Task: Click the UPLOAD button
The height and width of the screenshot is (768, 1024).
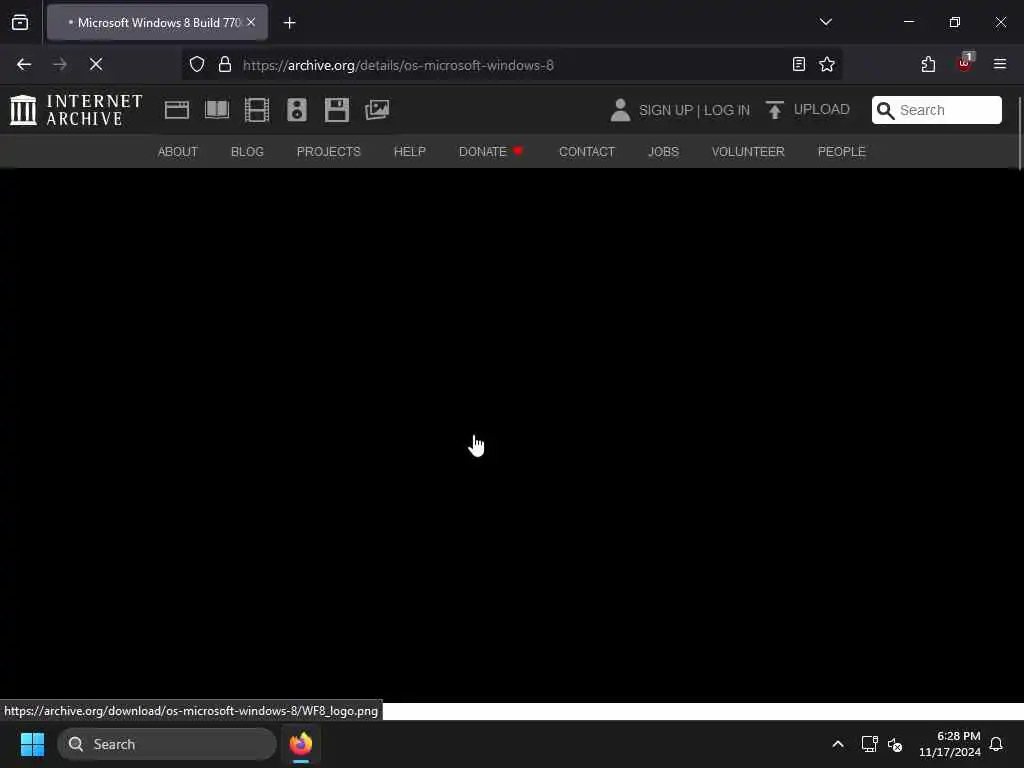Action: click(808, 110)
